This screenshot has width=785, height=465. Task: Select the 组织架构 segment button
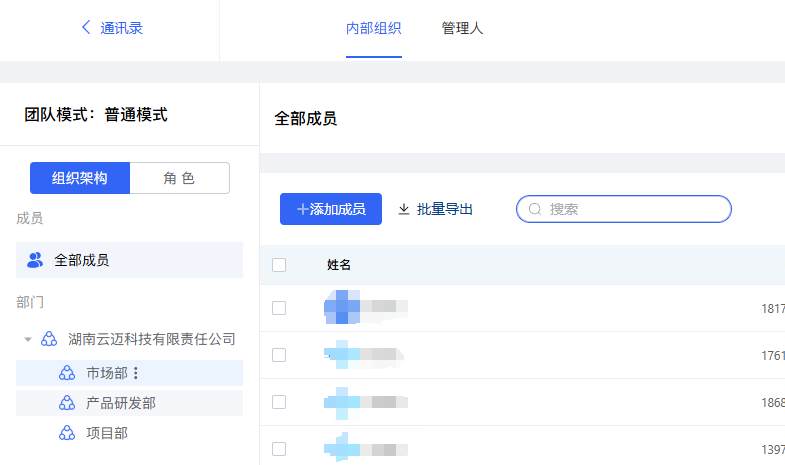(x=80, y=178)
